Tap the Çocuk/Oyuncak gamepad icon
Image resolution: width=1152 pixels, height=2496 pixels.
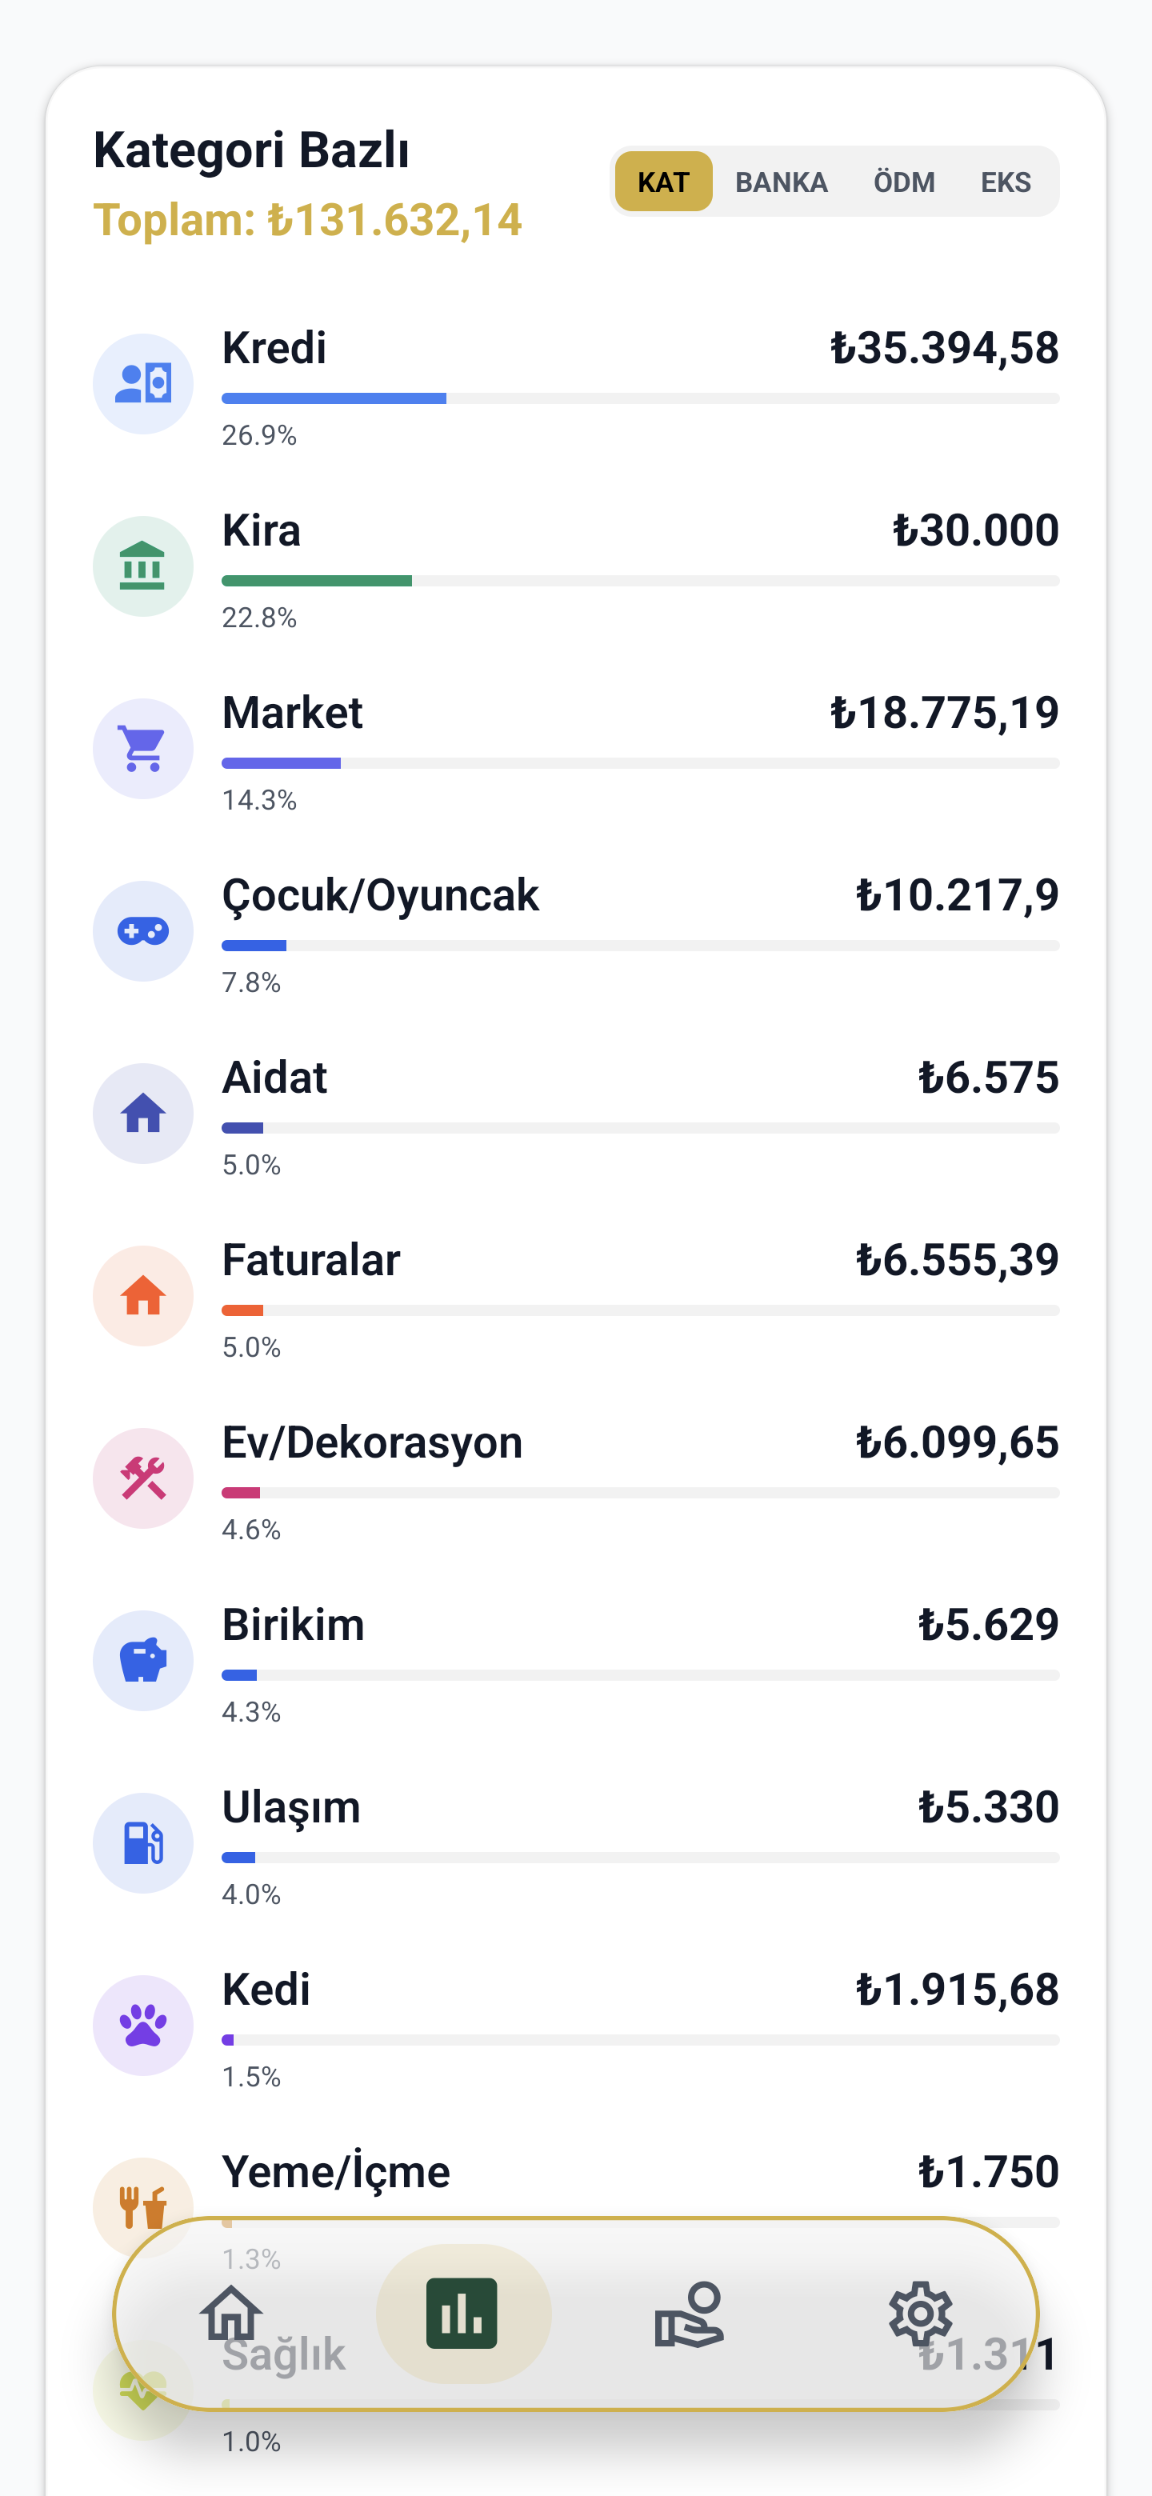pos(143,931)
